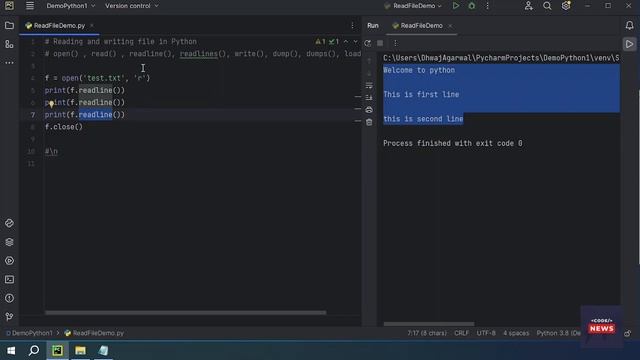Open Run panel more options
Viewport: 640px width, 360px height.
(395, 43)
